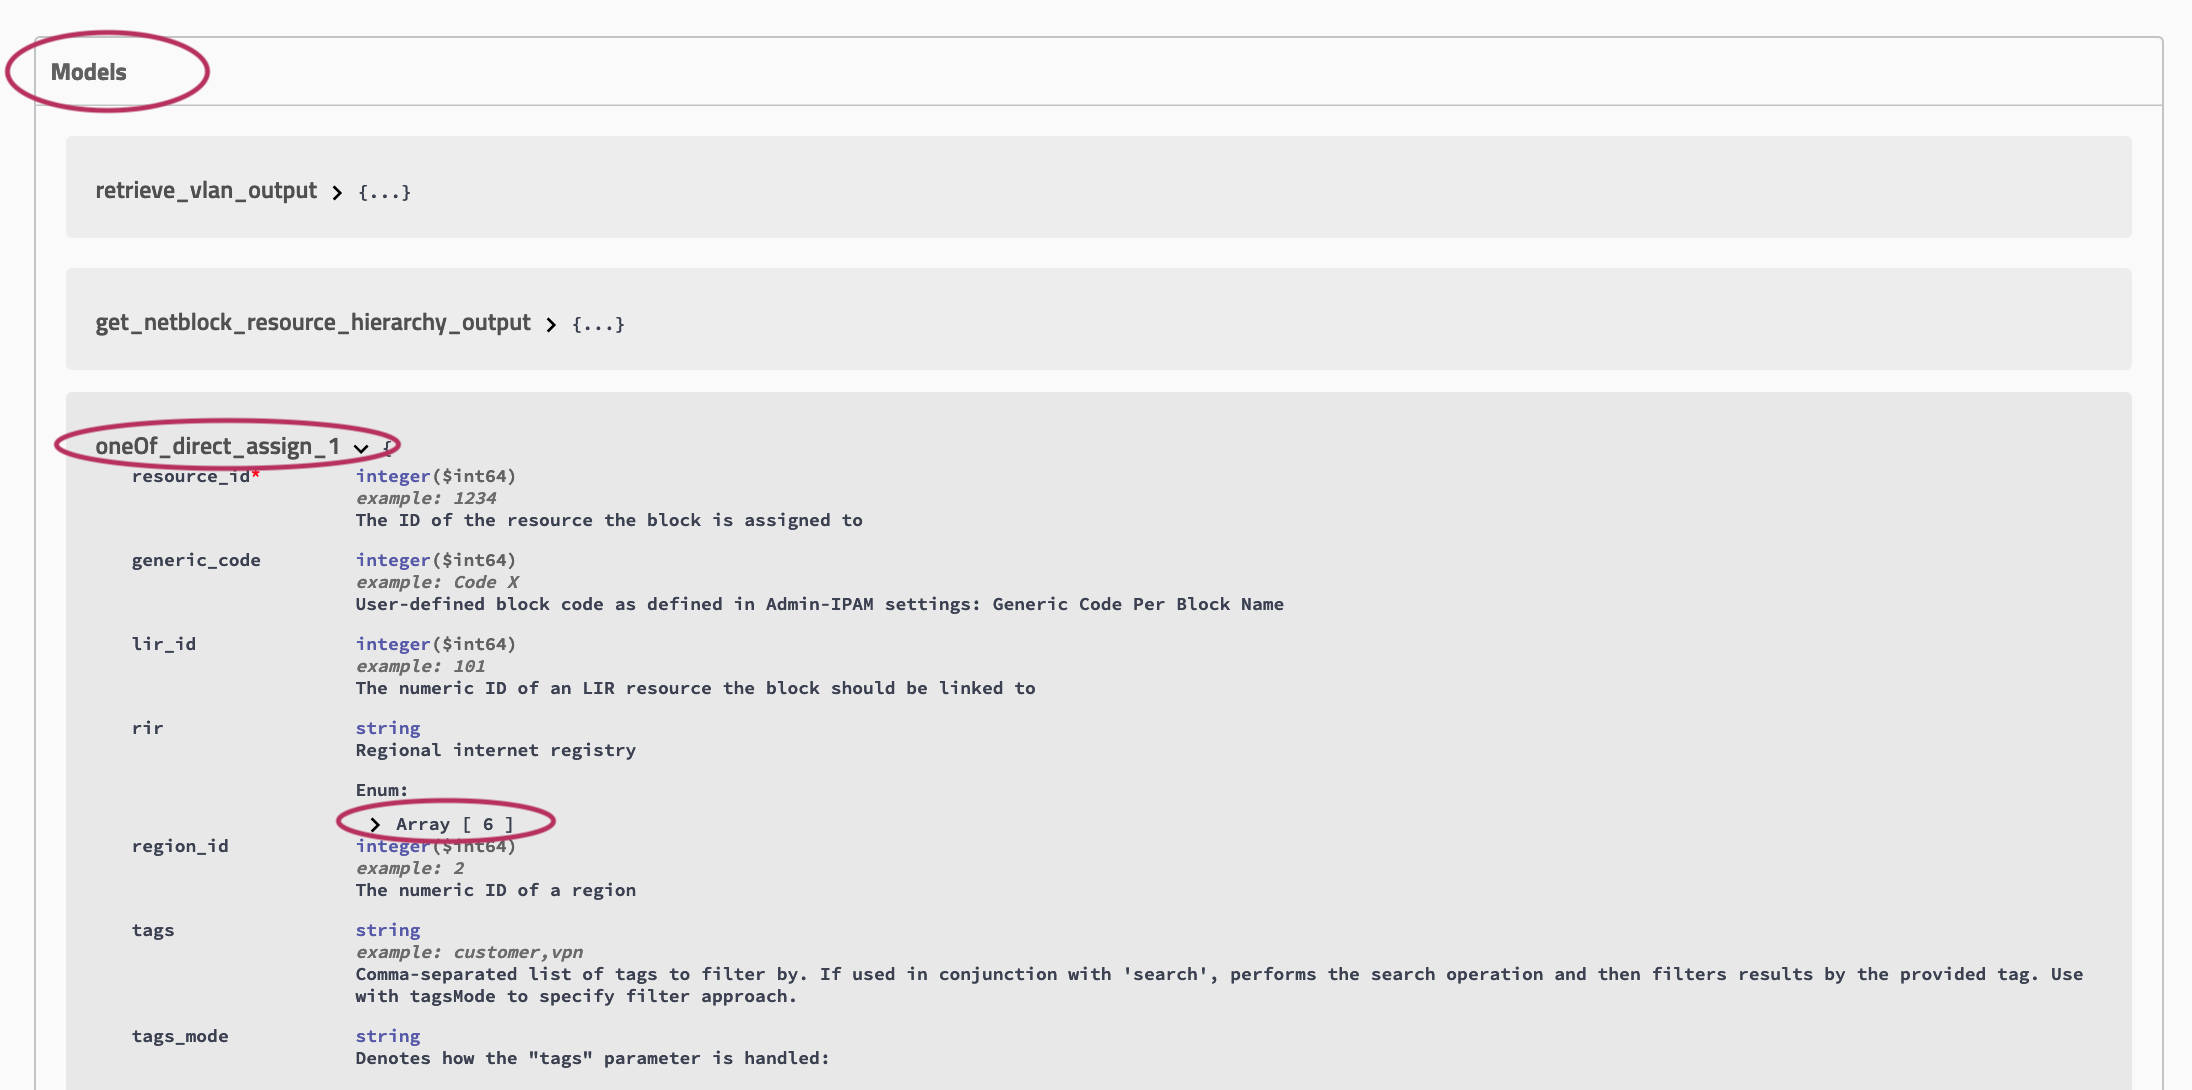Click the tags_mode property name
The width and height of the screenshot is (2192, 1090).
(x=180, y=1036)
